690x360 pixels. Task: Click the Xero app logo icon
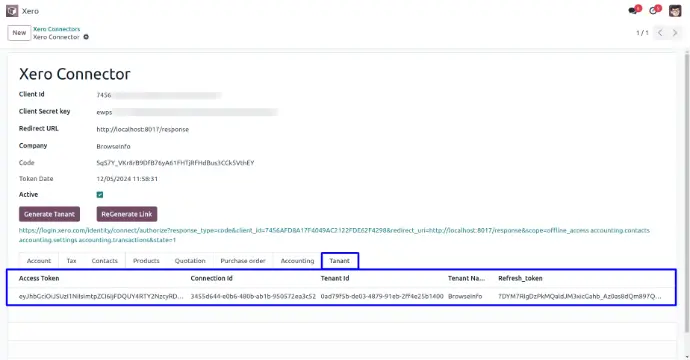12,11
